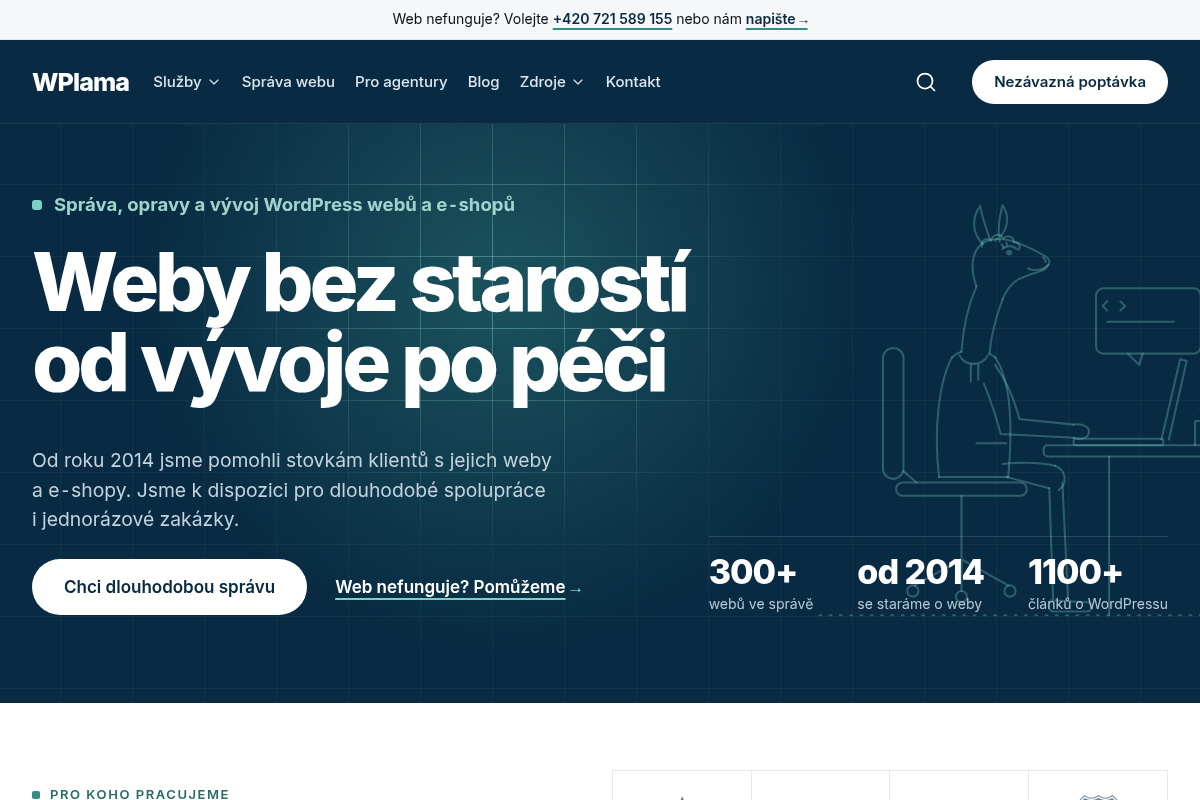Select the 1100+ článků o WordPressu stat
Image resolution: width=1200 pixels, height=800 pixels.
point(1098,583)
